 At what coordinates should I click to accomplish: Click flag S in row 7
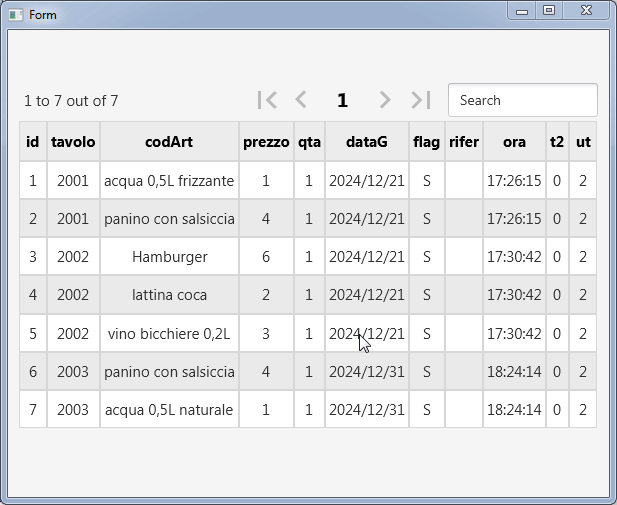click(427, 410)
